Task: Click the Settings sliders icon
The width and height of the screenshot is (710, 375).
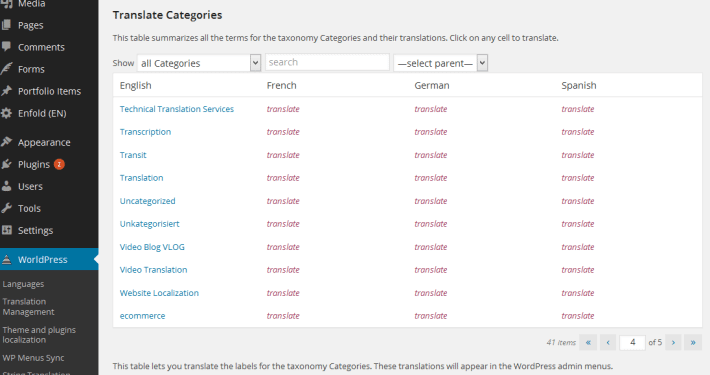Action: point(6,230)
